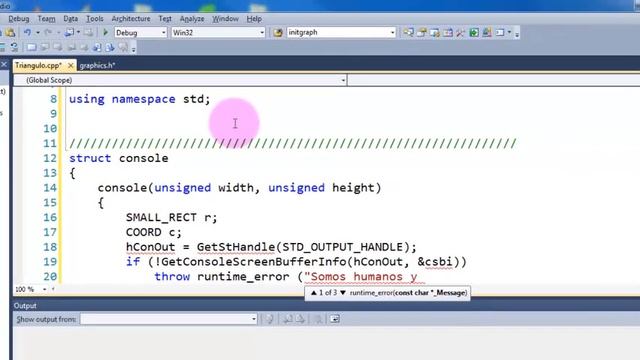Click GetConsoleScreenBufferInfo on line 19

(x=254, y=262)
